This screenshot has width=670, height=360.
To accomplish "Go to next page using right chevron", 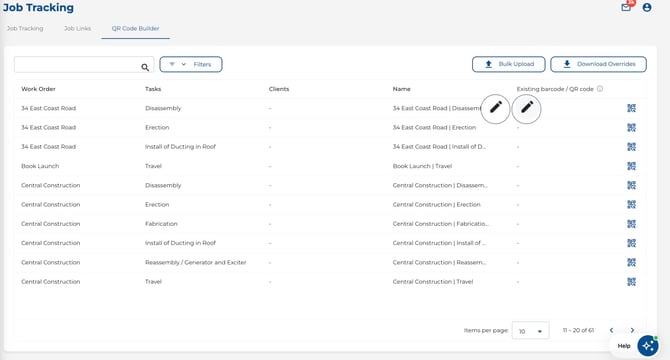I will pos(632,330).
